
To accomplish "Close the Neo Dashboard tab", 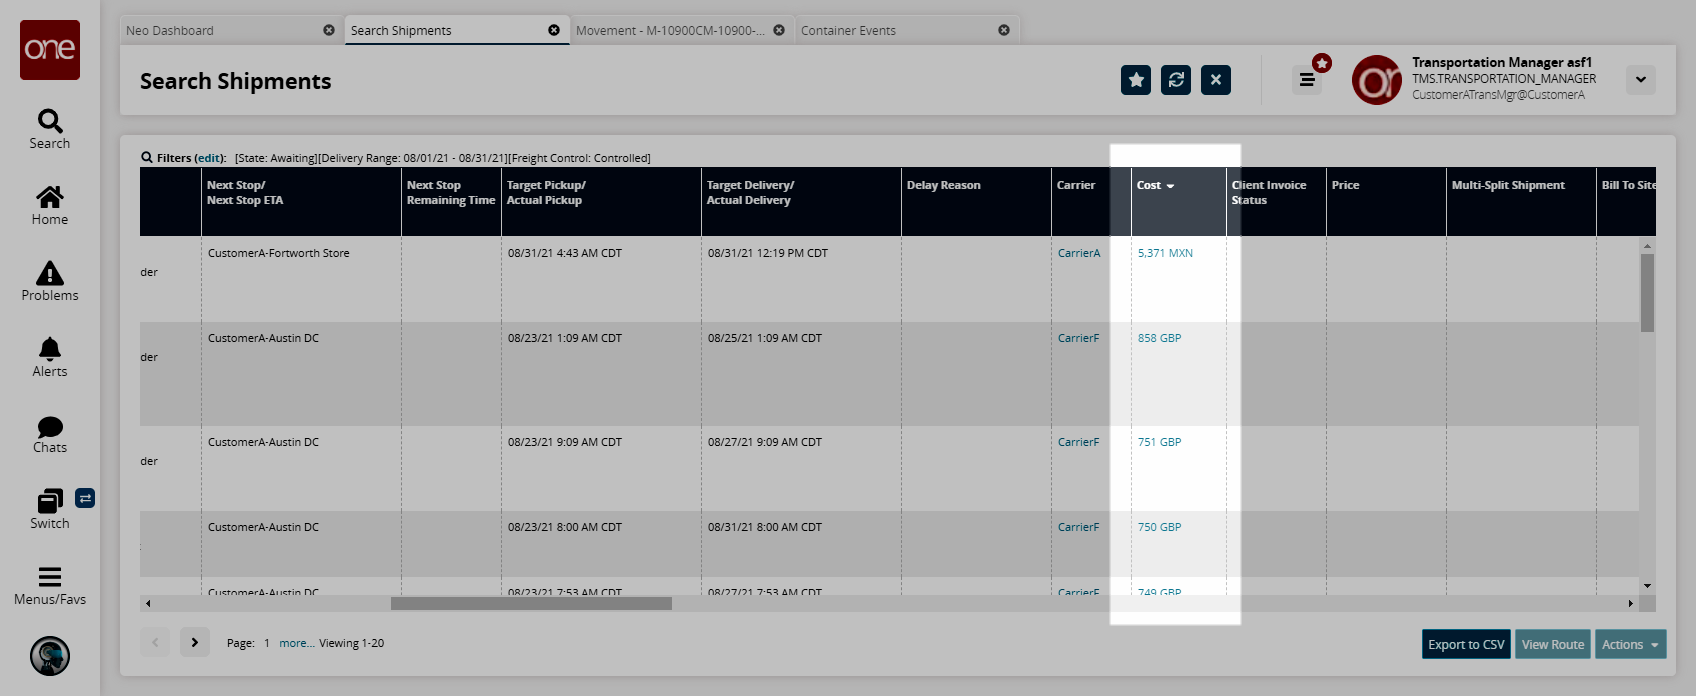I will tap(329, 30).
